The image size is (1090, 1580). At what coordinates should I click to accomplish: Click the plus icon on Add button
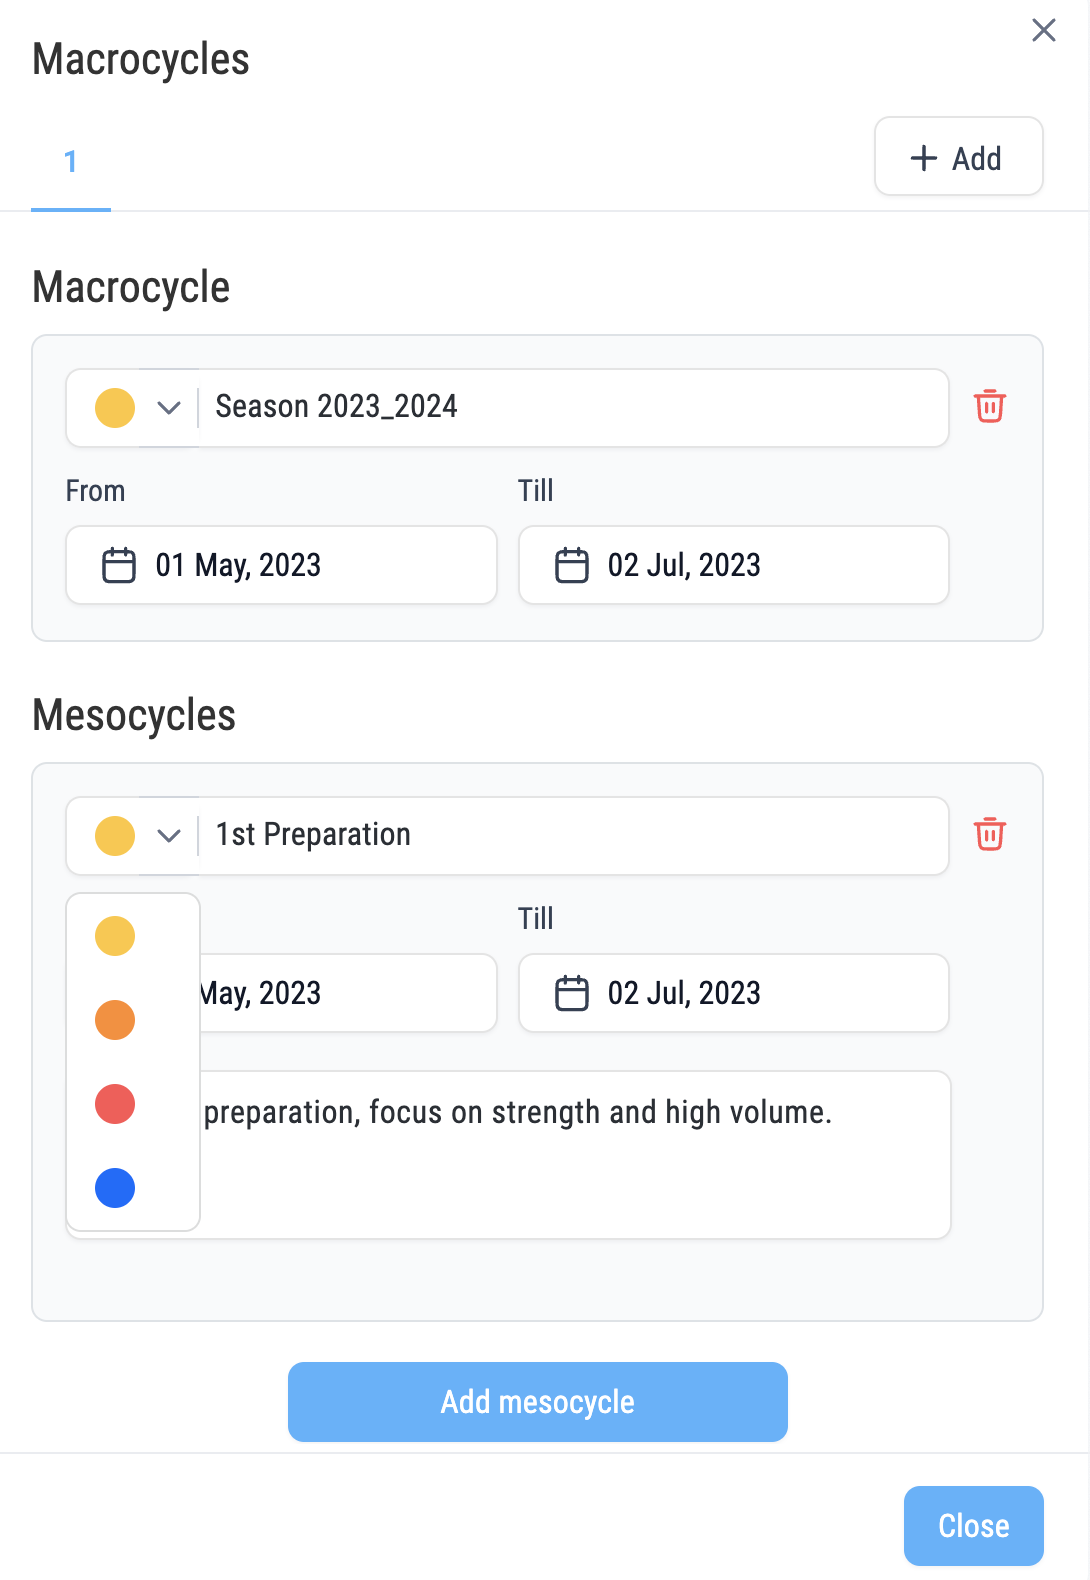pyautogui.click(x=924, y=158)
